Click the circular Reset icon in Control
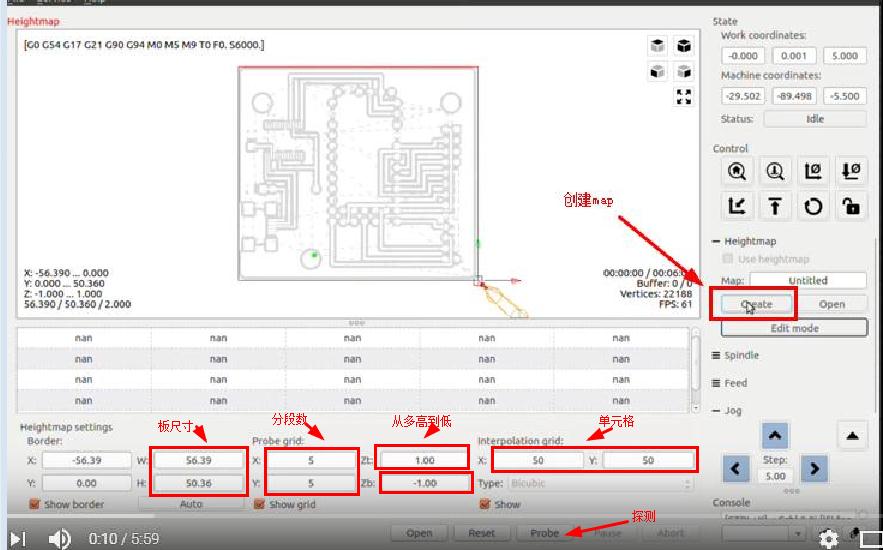 point(813,206)
